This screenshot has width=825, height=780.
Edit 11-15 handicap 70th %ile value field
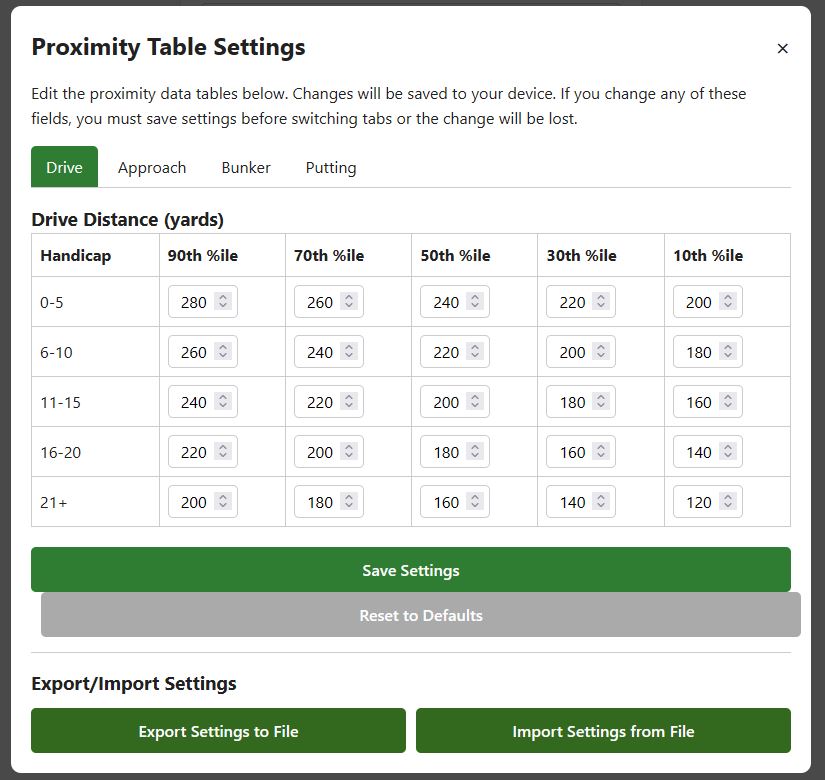[x=329, y=402]
